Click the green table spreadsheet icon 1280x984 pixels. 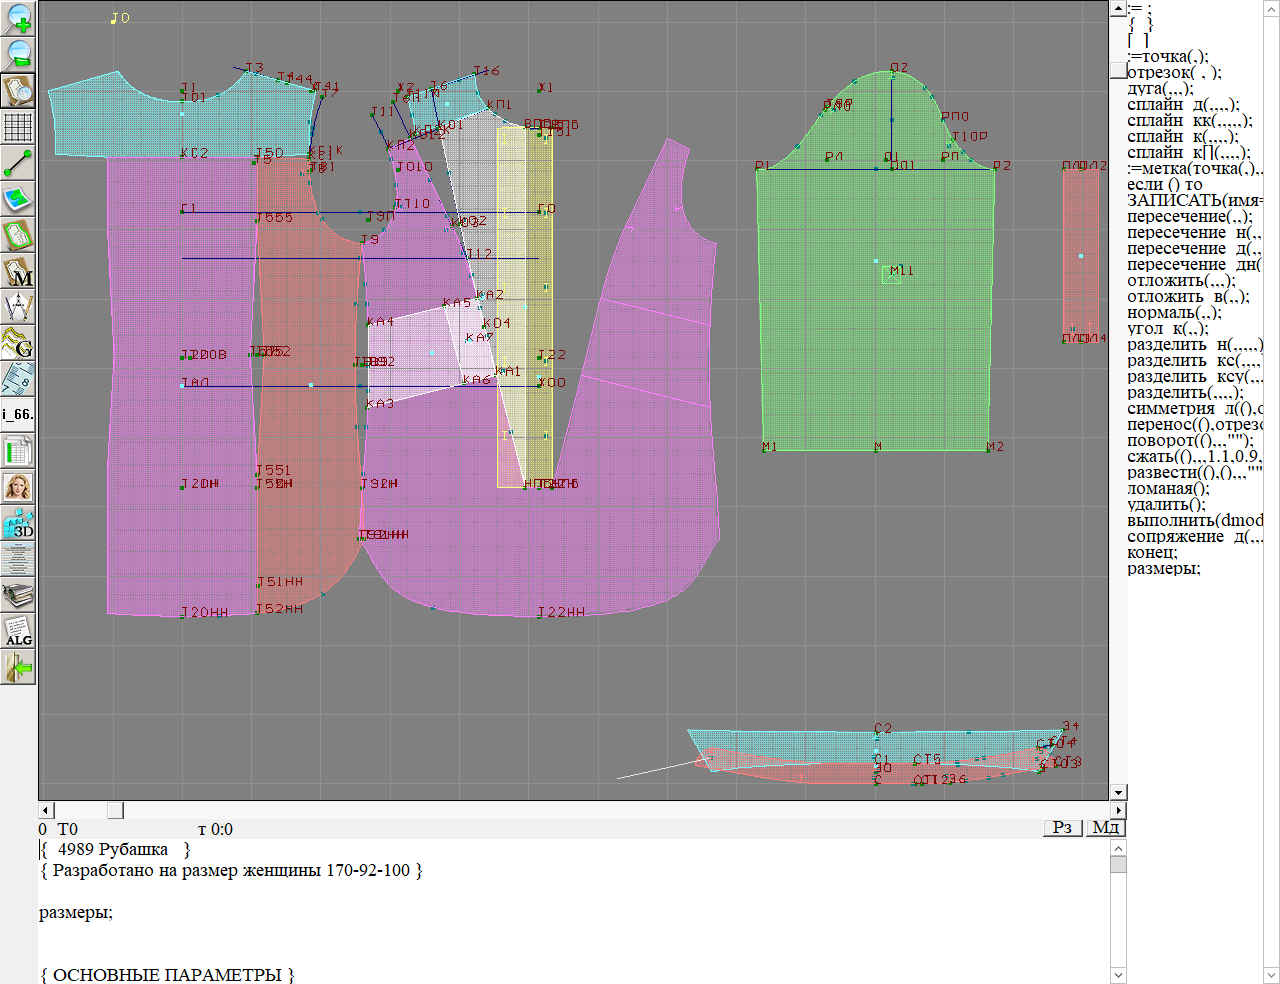(x=18, y=452)
